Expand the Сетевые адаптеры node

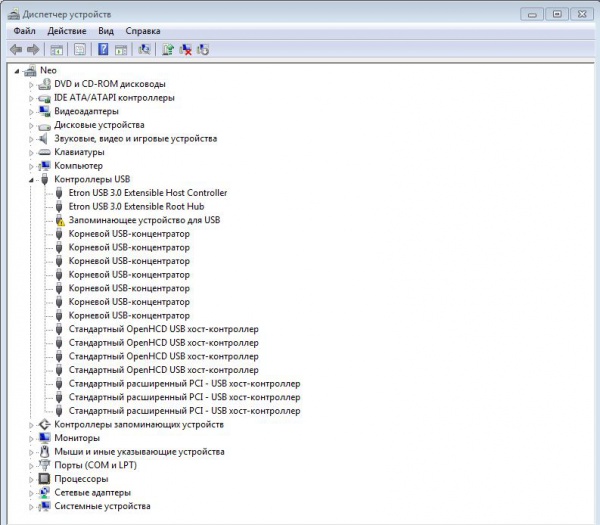[31, 493]
